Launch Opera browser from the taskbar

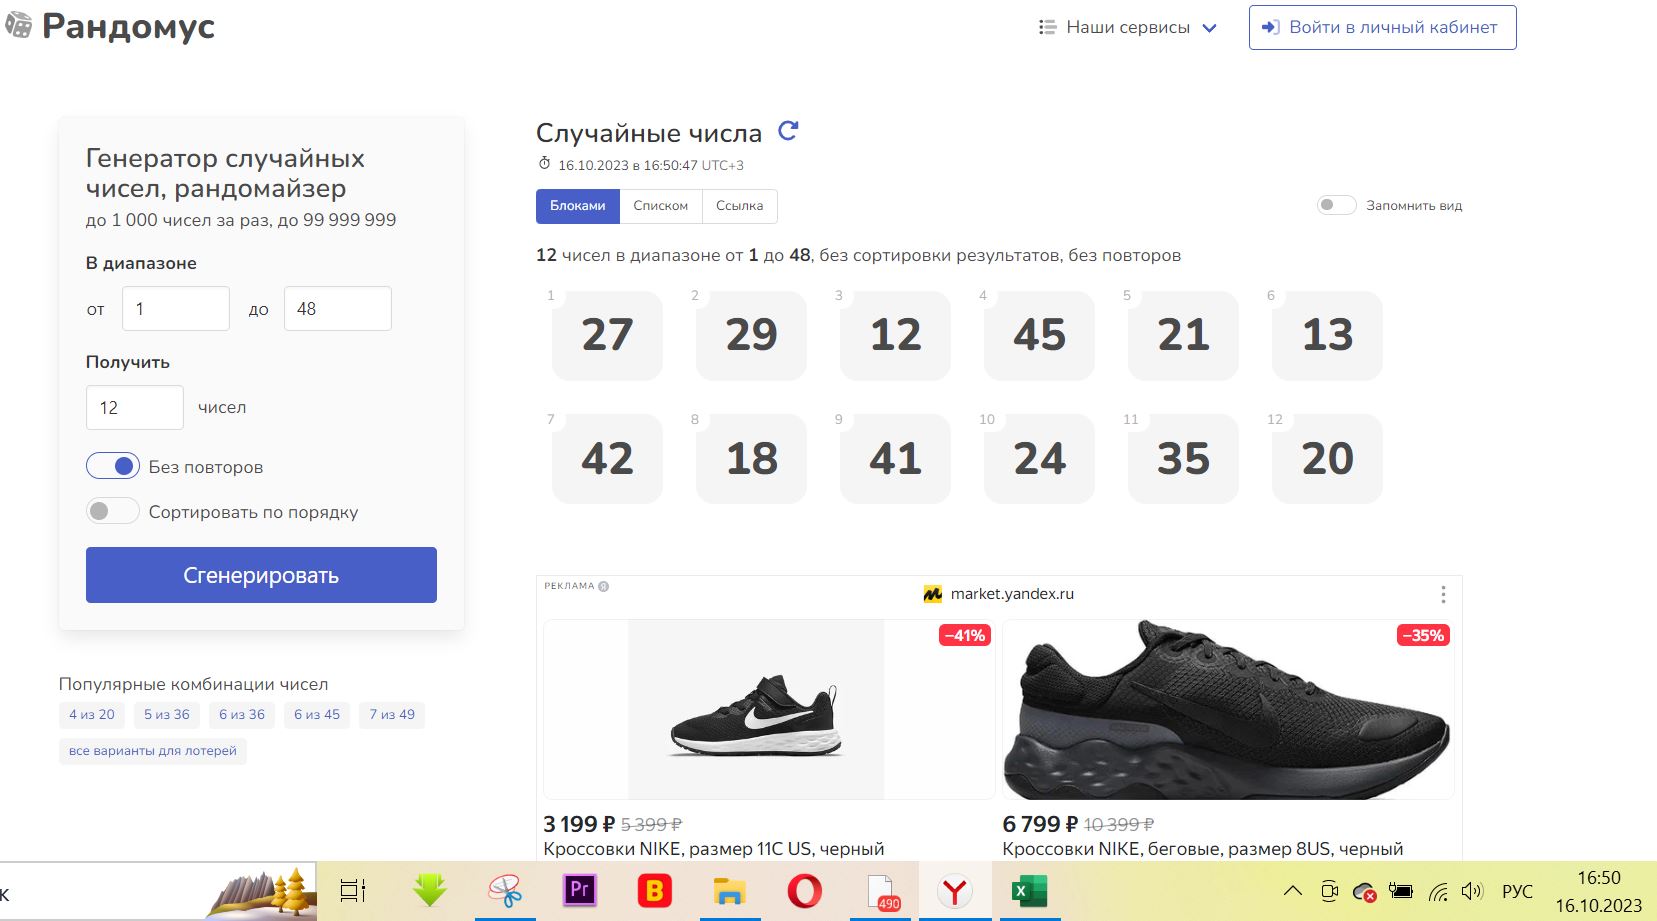[x=805, y=890]
